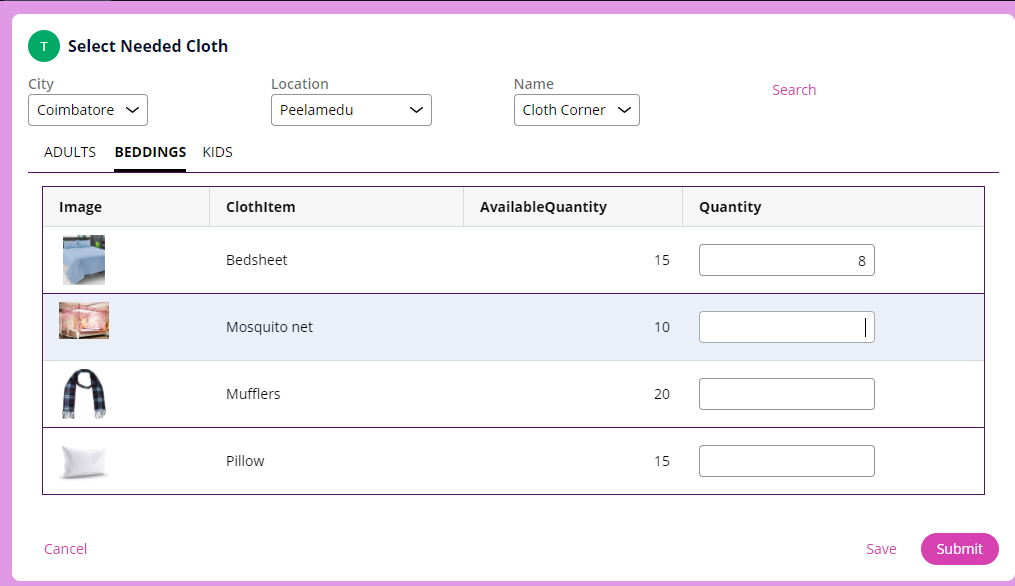
Task: Click the Cancel link
Action: pyautogui.click(x=65, y=549)
